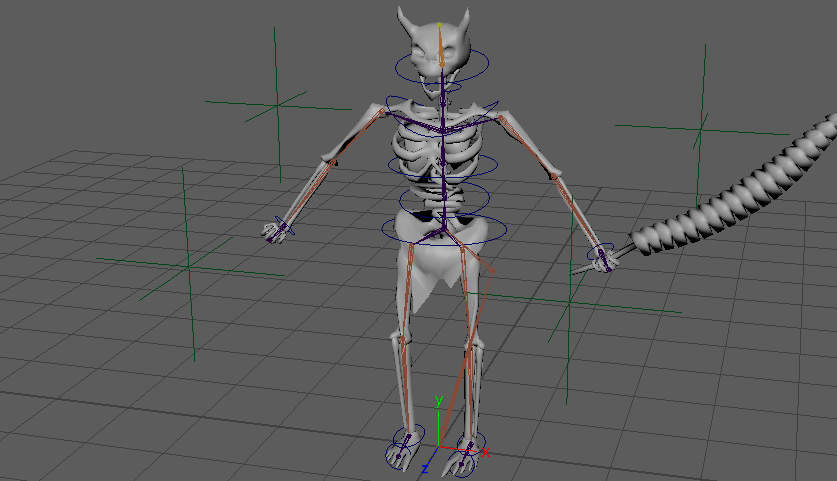Click the elbow joint of the empty-handed arm
The width and height of the screenshot is (837, 481).
334,161
